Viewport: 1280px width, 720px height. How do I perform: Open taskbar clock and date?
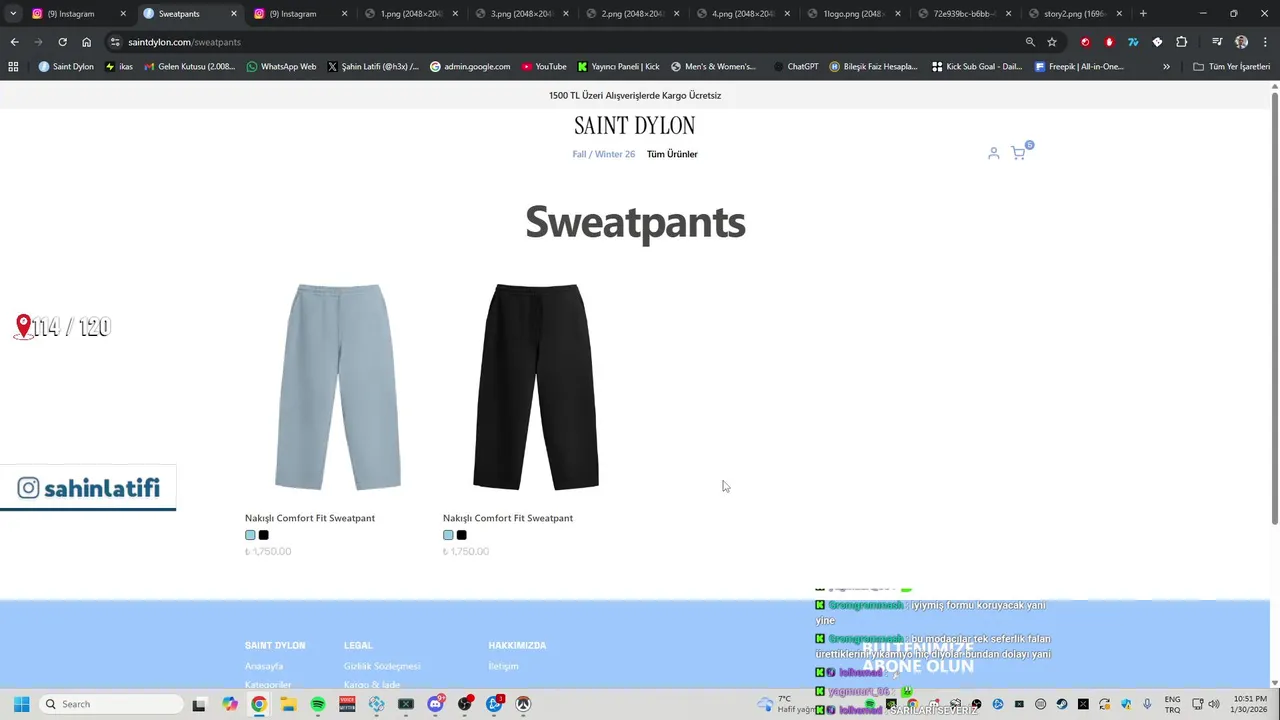pos(1250,704)
